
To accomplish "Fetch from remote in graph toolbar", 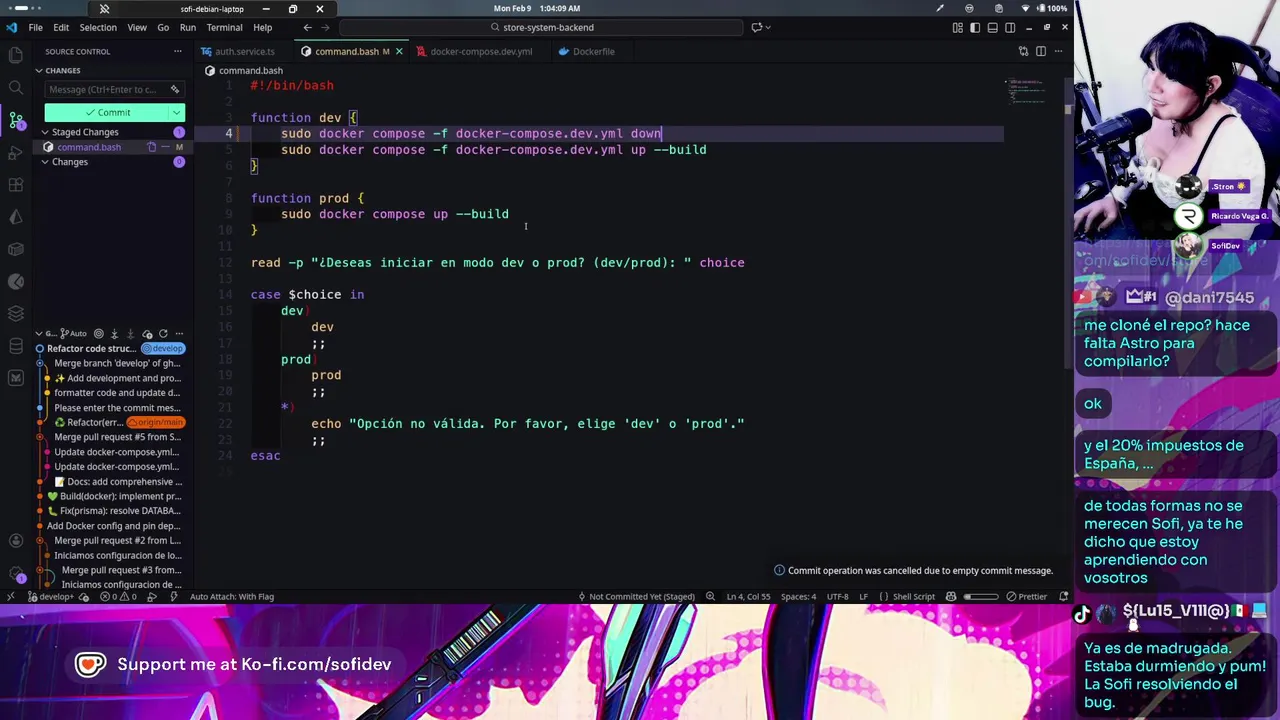I will click(x=114, y=333).
